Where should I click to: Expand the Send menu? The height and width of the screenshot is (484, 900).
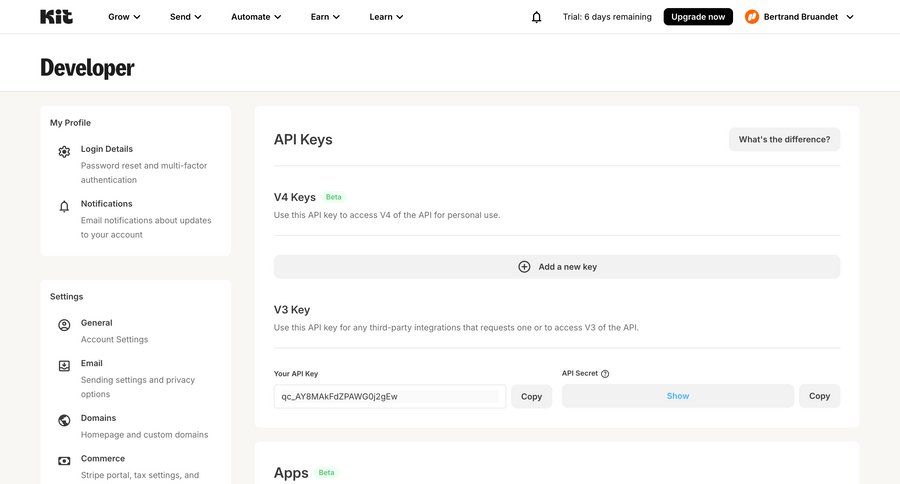point(185,17)
